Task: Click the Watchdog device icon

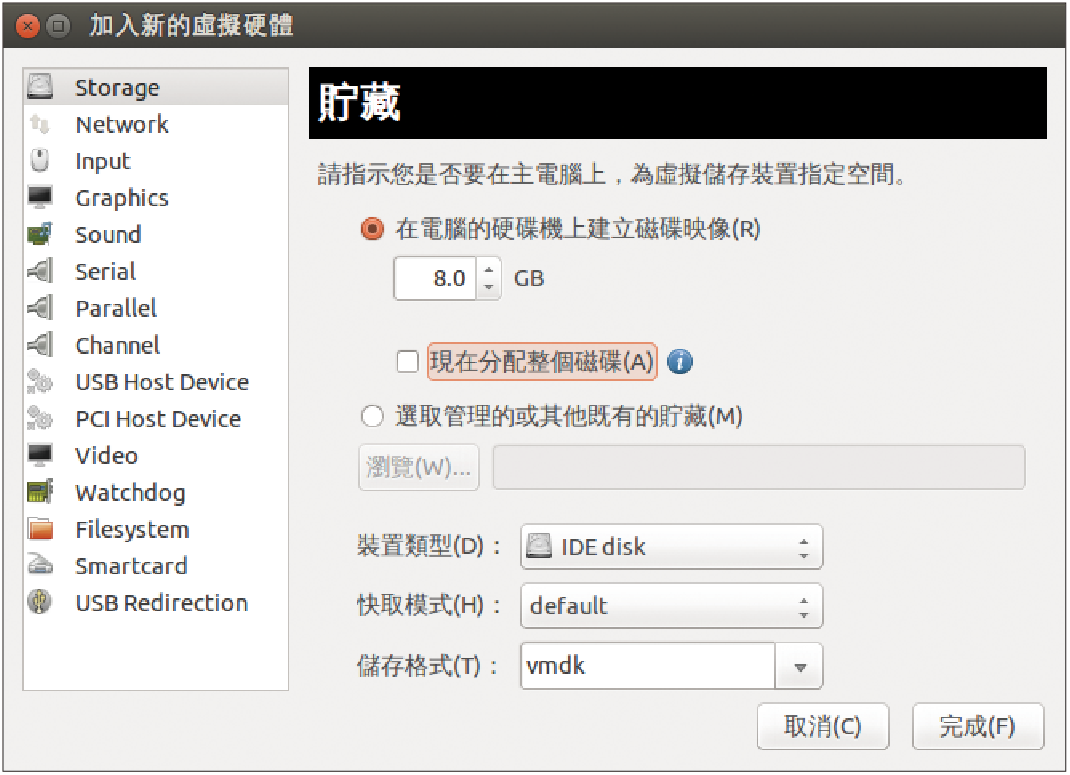Action: pos(40,492)
